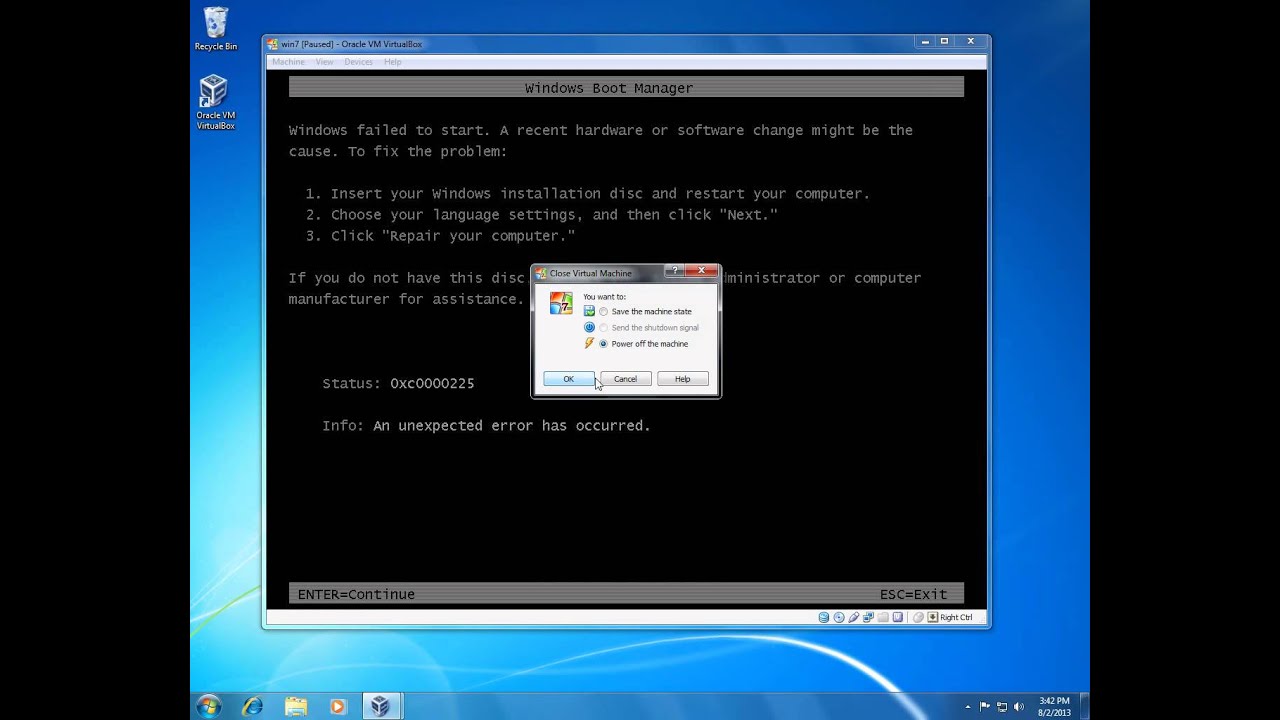The height and width of the screenshot is (720, 1280).
Task: Close the Close Virtual Machine dialog
Action: point(702,270)
